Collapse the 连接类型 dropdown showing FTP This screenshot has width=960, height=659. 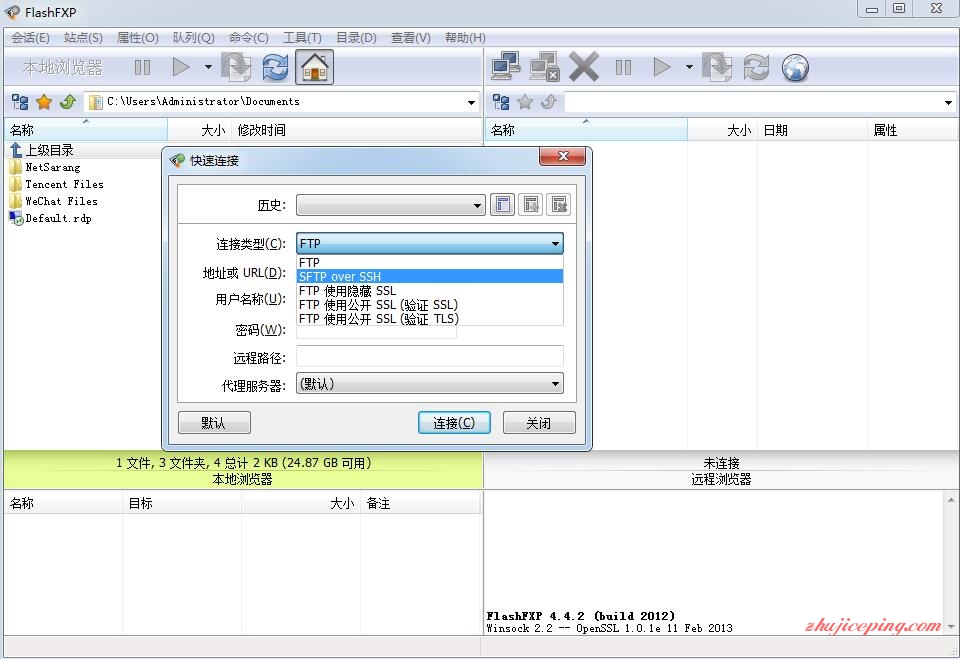pyautogui.click(x=555, y=244)
